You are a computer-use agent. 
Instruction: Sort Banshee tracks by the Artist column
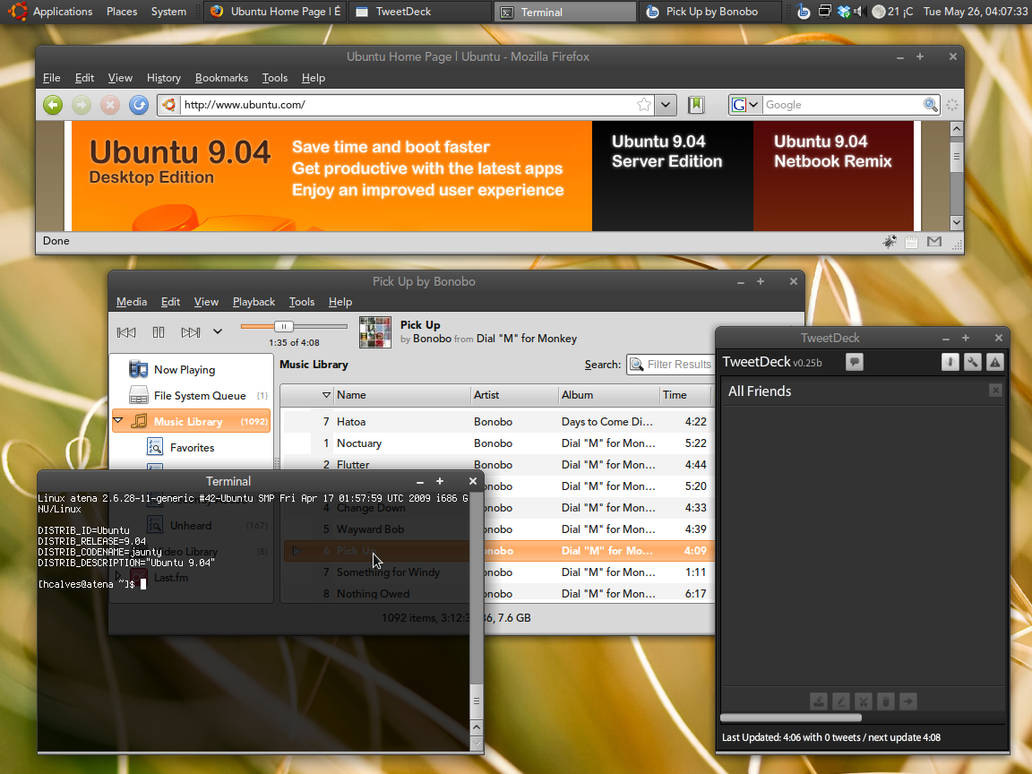(x=513, y=395)
